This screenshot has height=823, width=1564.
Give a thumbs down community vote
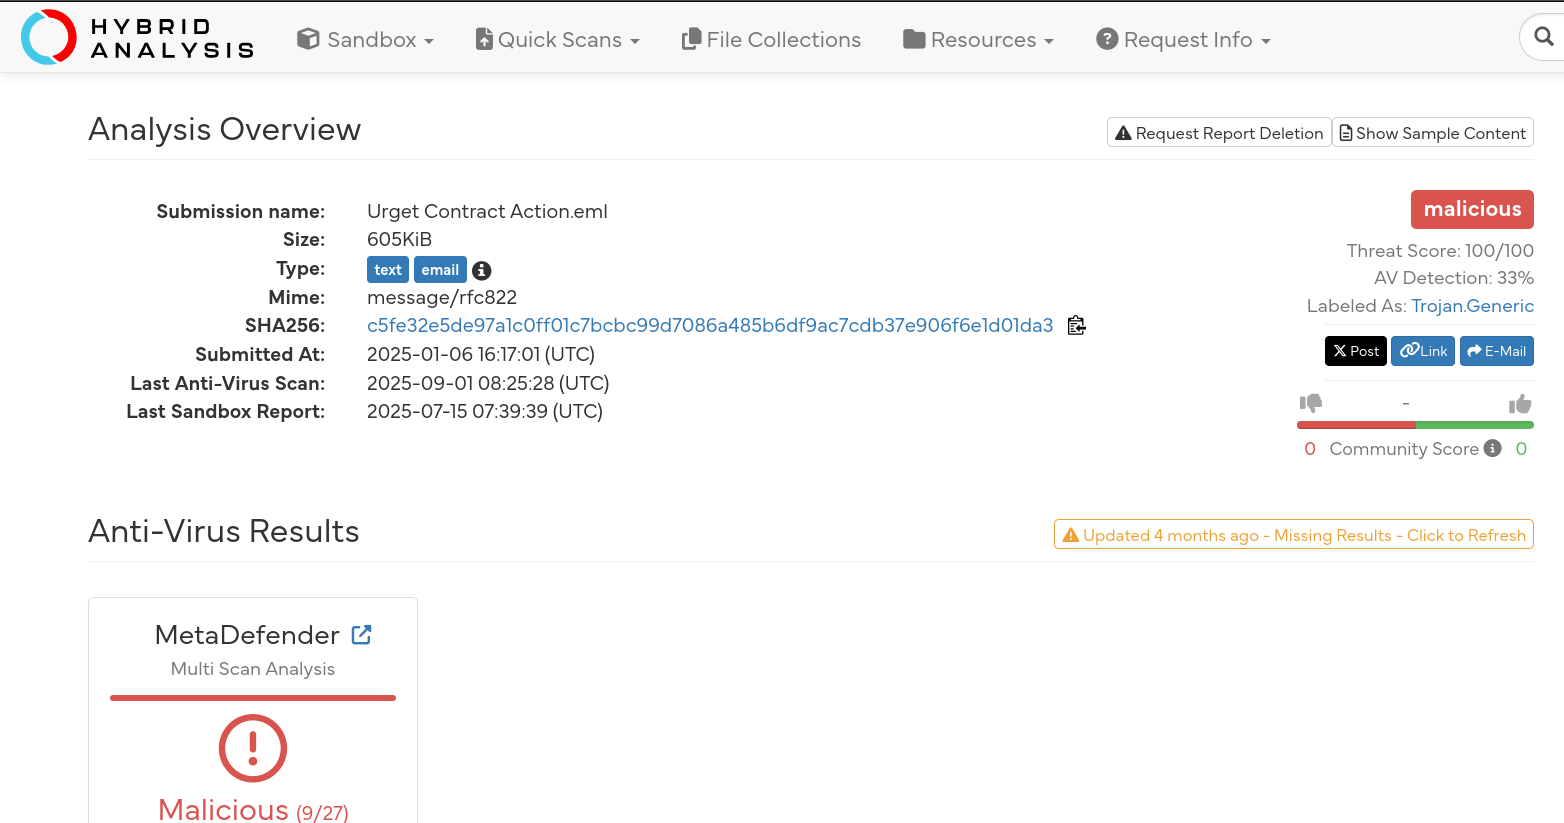1310,402
